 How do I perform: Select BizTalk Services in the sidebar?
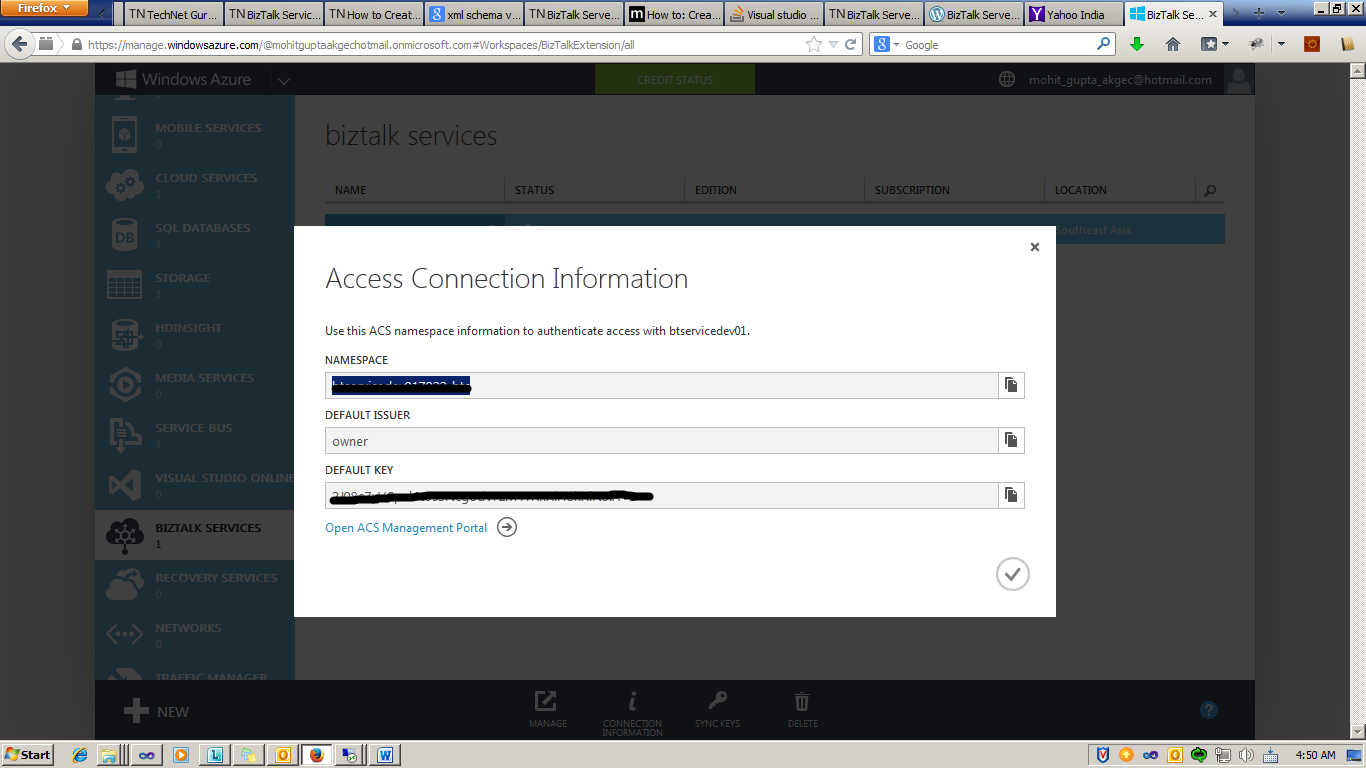(195, 535)
